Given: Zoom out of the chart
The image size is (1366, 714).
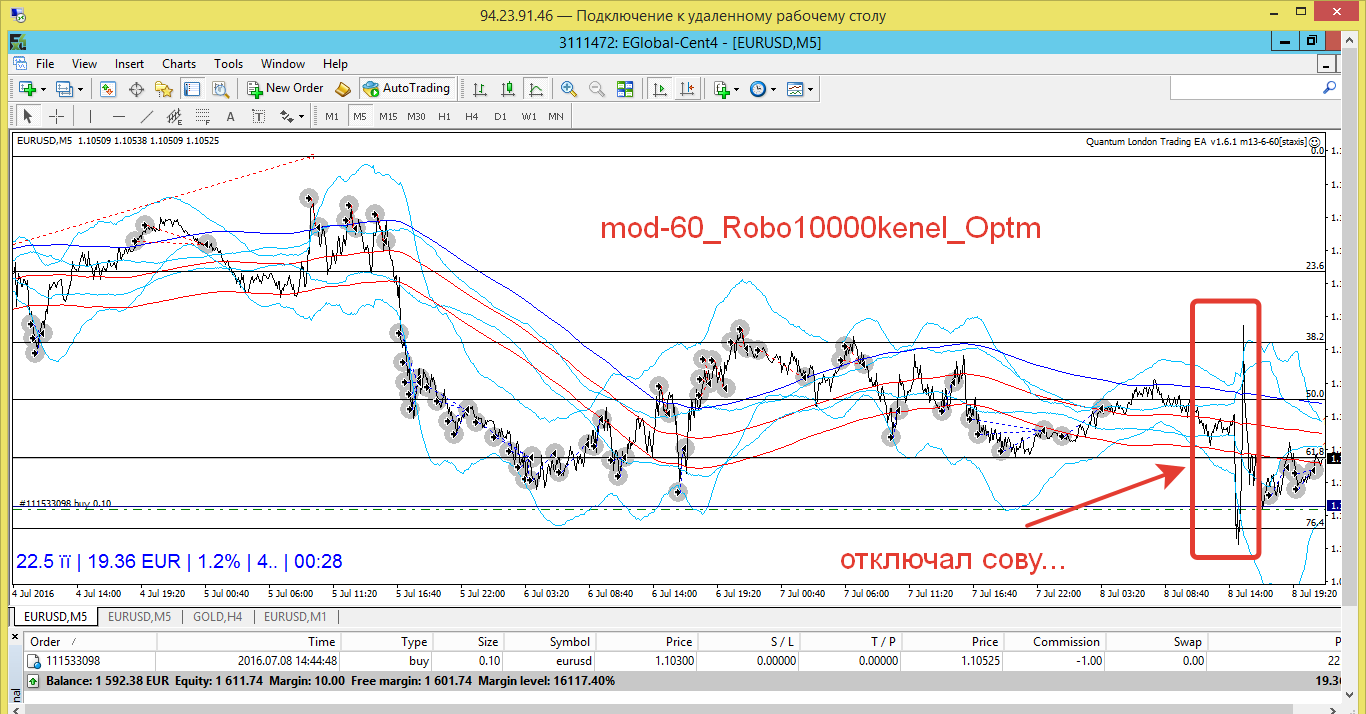Looking at the screenshot, I should click(x=597, y=89).
